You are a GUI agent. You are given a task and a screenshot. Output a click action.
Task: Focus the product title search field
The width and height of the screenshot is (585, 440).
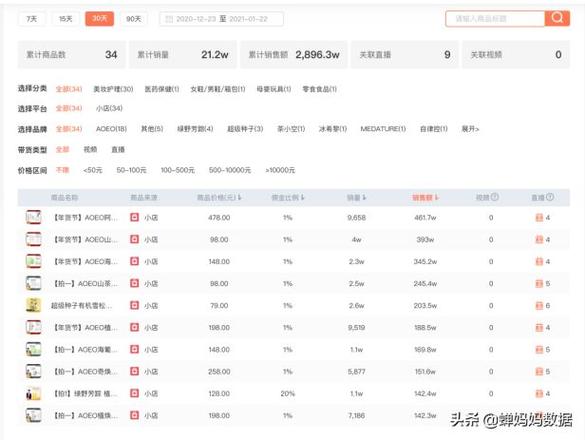pyautogui.click(x=495, y=18)
